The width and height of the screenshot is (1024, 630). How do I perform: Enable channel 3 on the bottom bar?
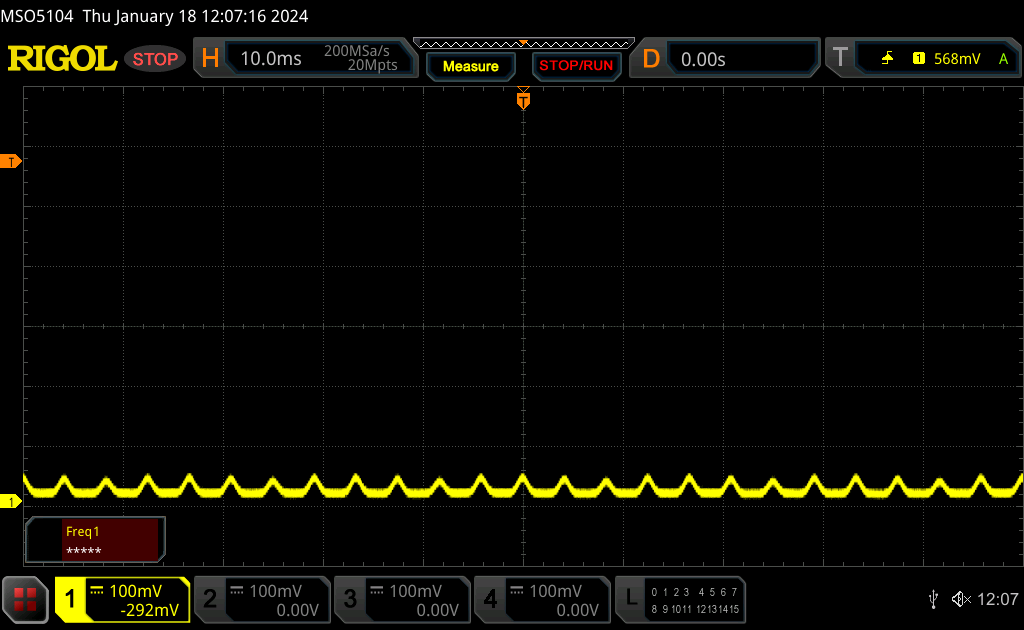coord(401,599)
